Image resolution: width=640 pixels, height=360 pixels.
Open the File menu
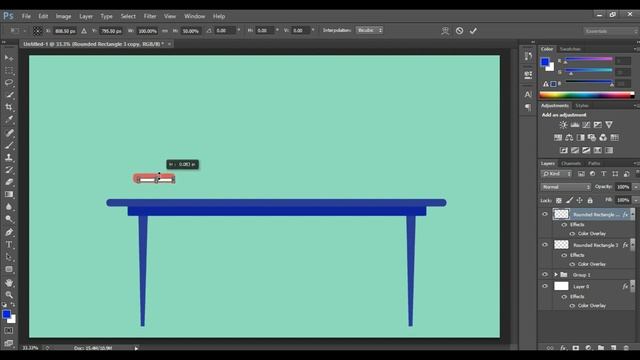(26, 16)
